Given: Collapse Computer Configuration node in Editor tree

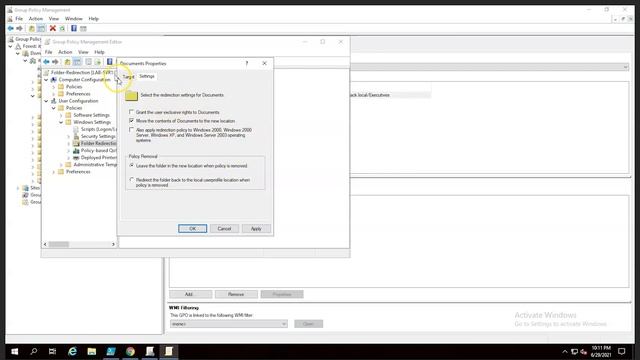Looking at the screenshot, I should point(47,80).
